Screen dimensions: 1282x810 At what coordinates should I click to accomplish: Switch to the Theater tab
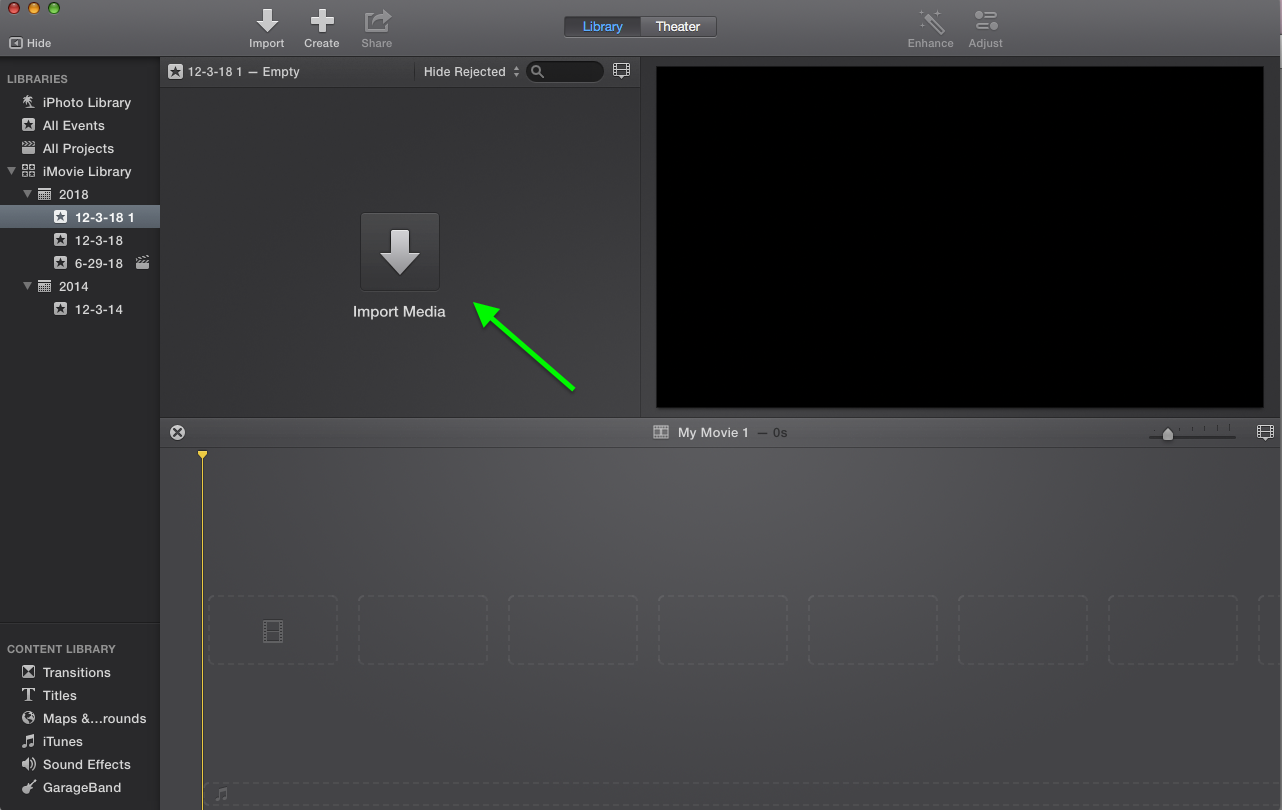[677, 26]
